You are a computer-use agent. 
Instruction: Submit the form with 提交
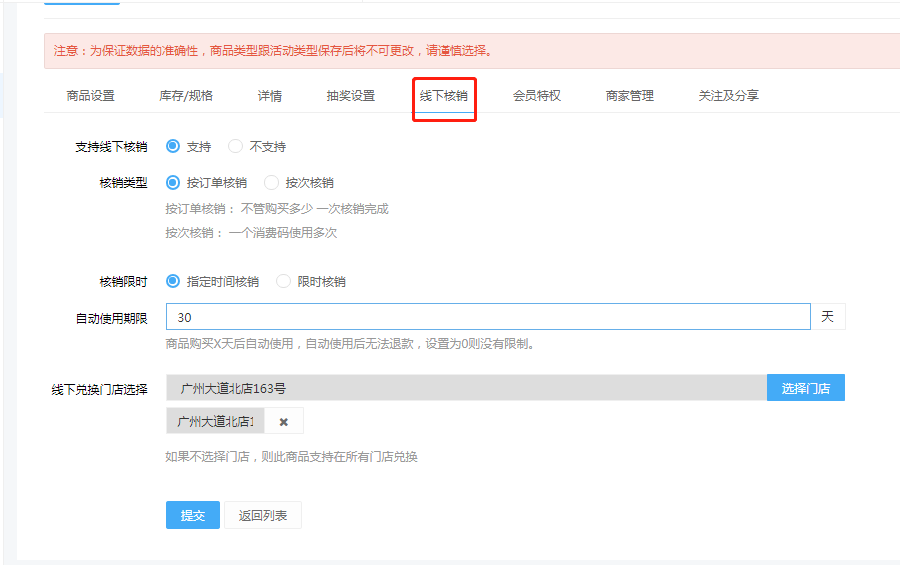coord(193,515)
